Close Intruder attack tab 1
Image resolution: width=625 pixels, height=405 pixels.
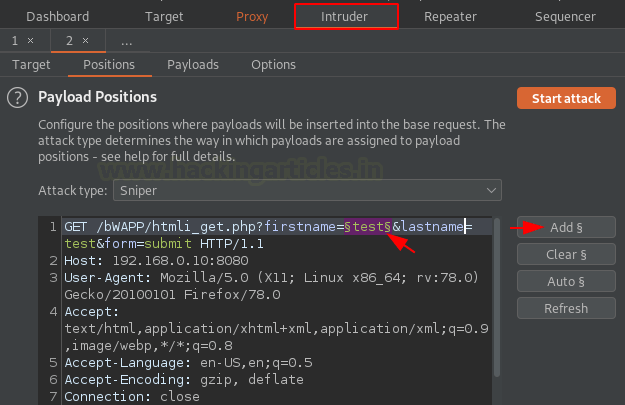[30, 41]
